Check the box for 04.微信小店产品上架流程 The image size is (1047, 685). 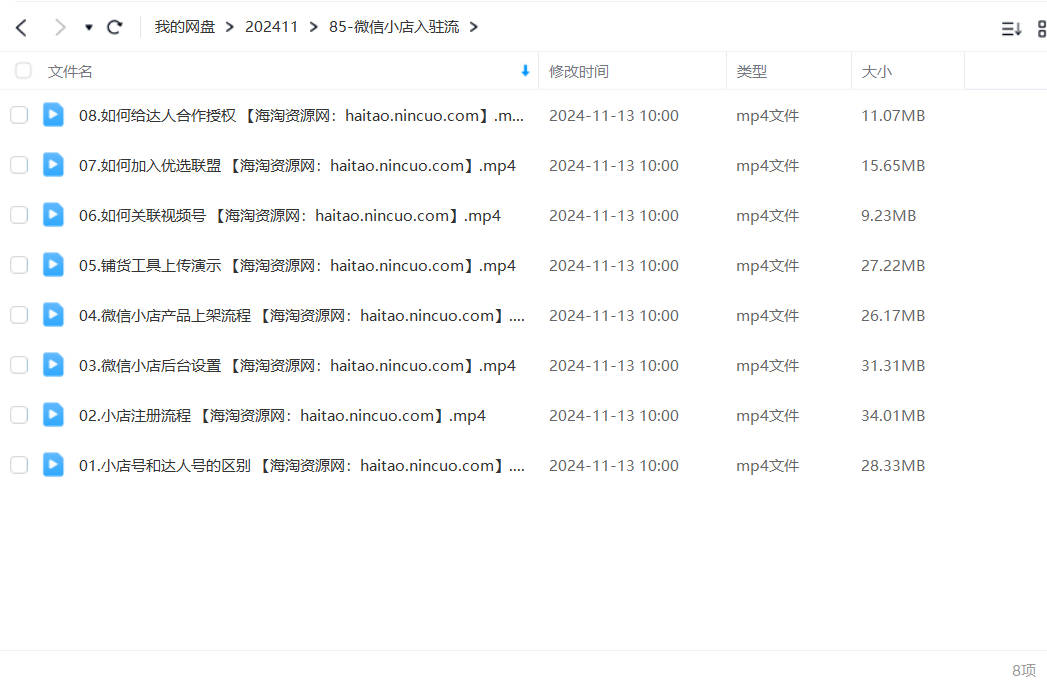(19, 315)
